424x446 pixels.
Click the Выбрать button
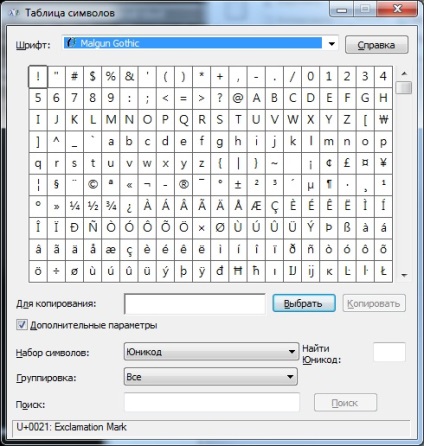(304, 303)
